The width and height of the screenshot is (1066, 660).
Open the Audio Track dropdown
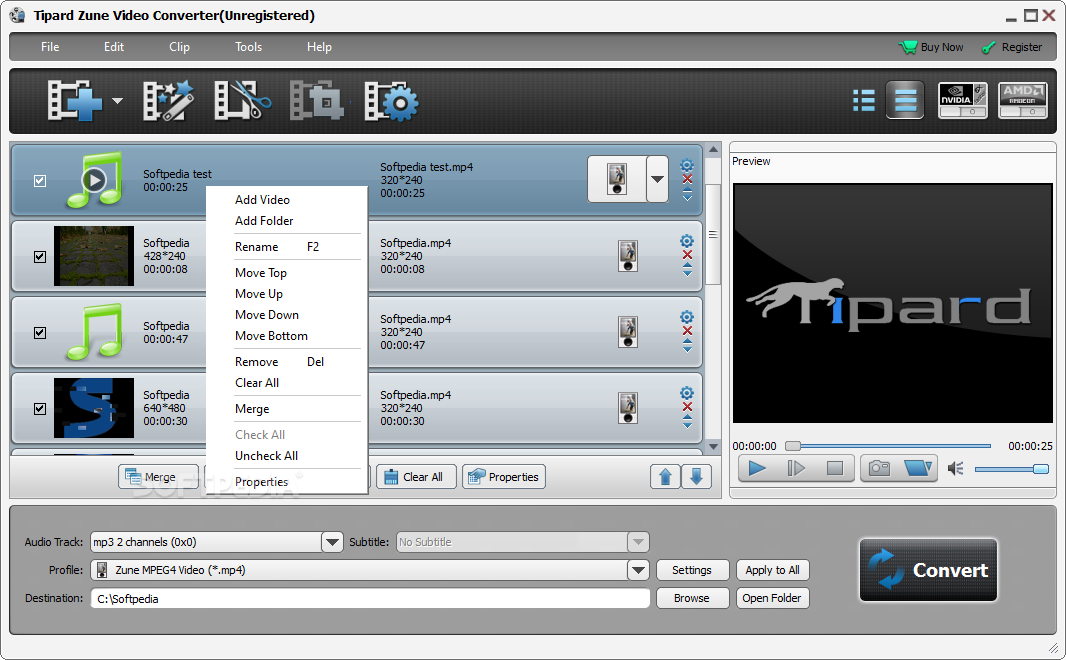(332, 542)
